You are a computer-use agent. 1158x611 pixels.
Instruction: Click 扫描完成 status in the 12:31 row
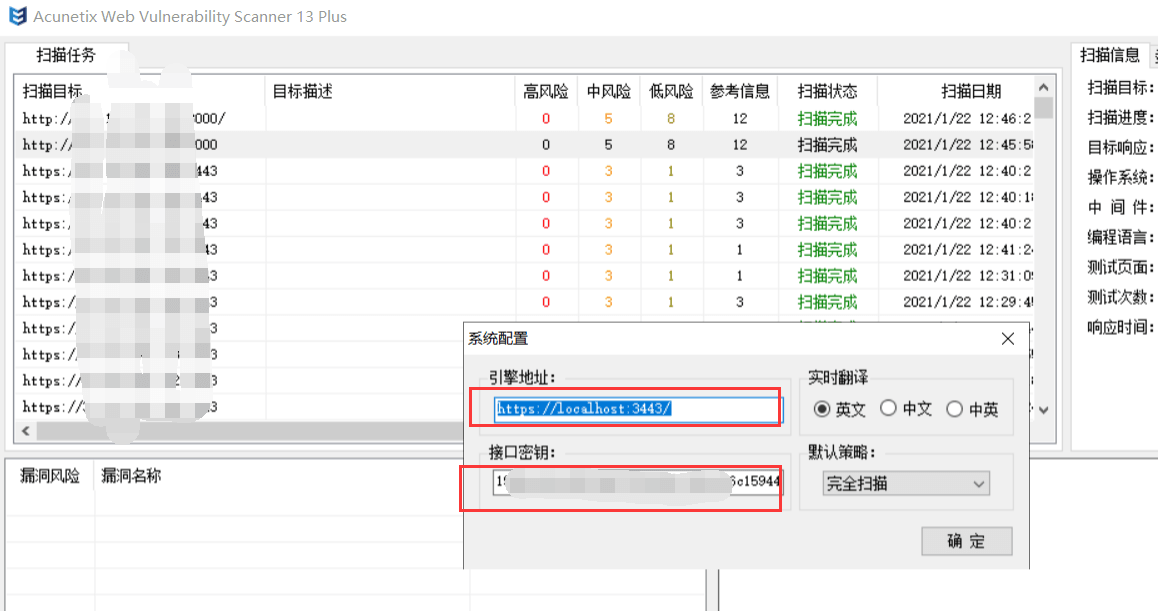pos(827,276)
